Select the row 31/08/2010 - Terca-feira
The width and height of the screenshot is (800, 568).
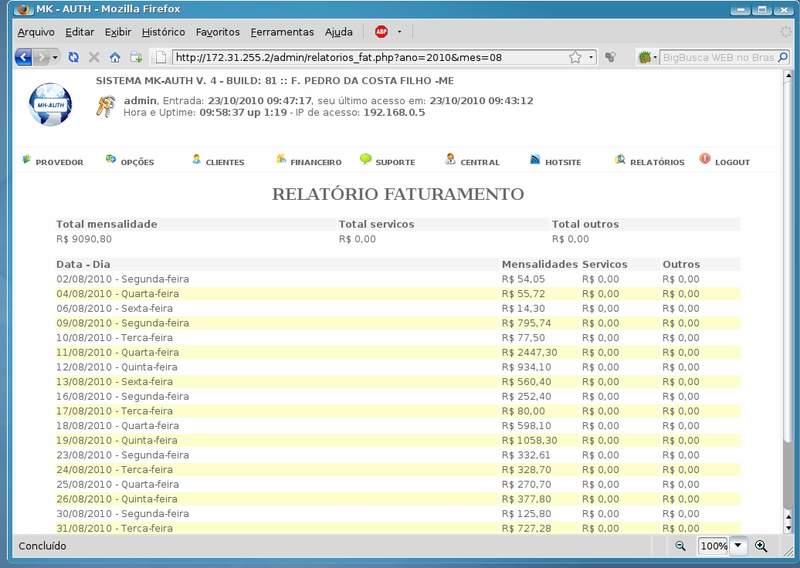(398, 528)
